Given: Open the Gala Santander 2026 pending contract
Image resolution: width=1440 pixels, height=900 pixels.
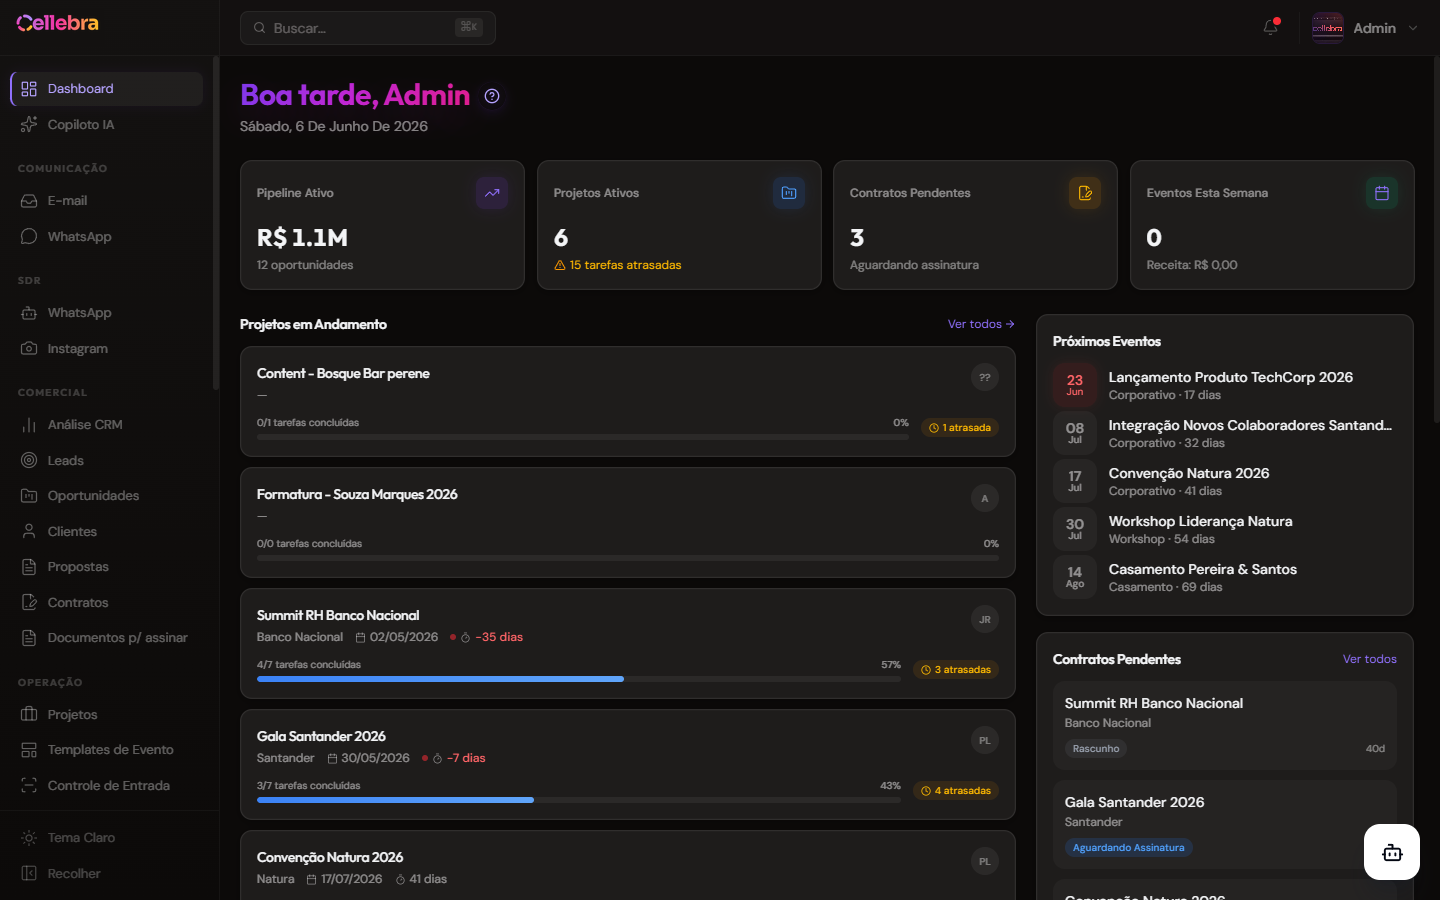Looking at the screenshot, I should [1225, 824].
